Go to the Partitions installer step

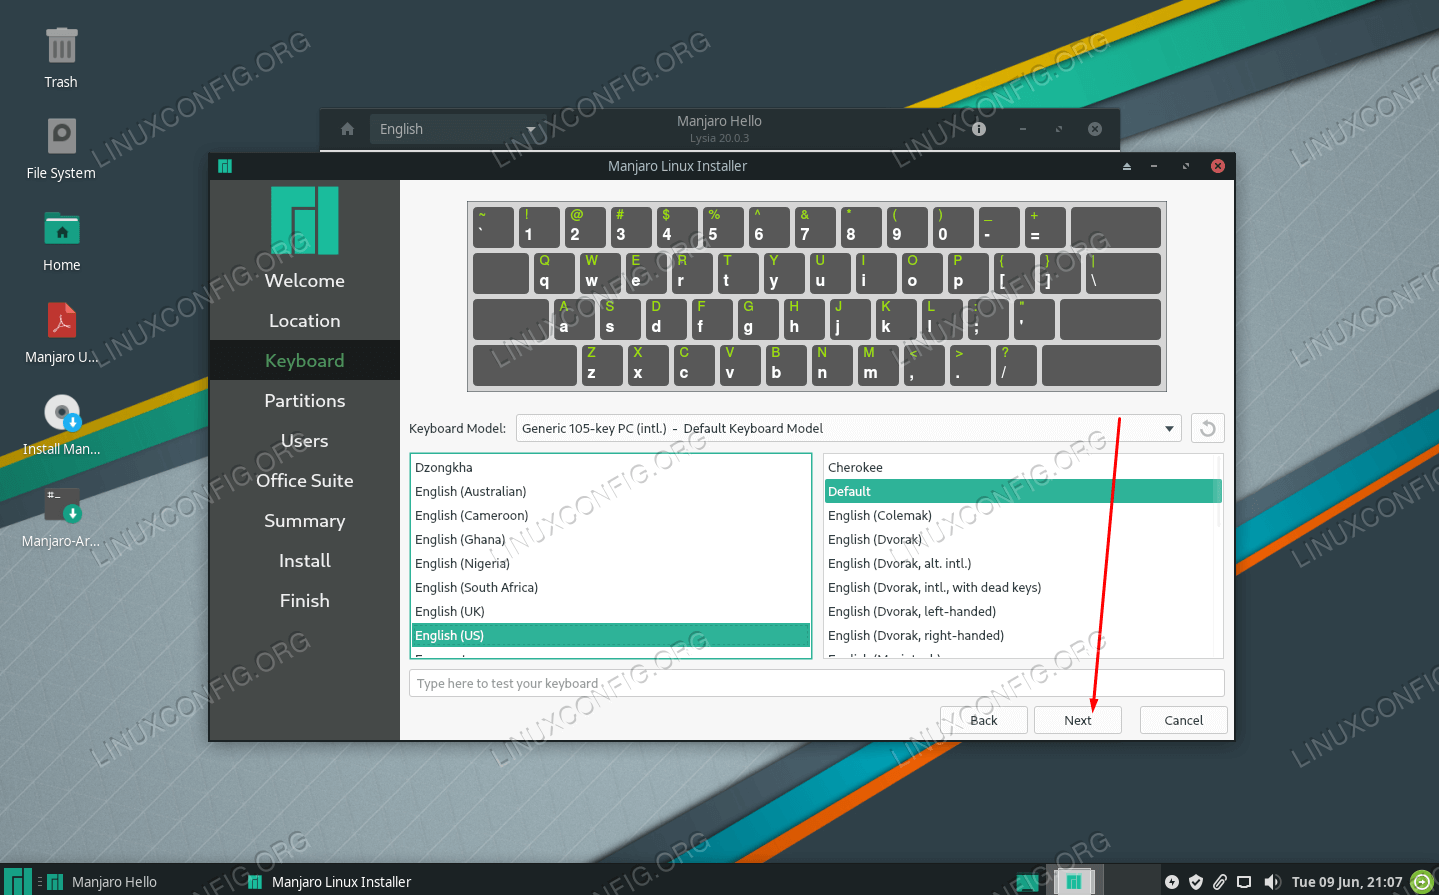pyautogui.click(x=305, y=401)
